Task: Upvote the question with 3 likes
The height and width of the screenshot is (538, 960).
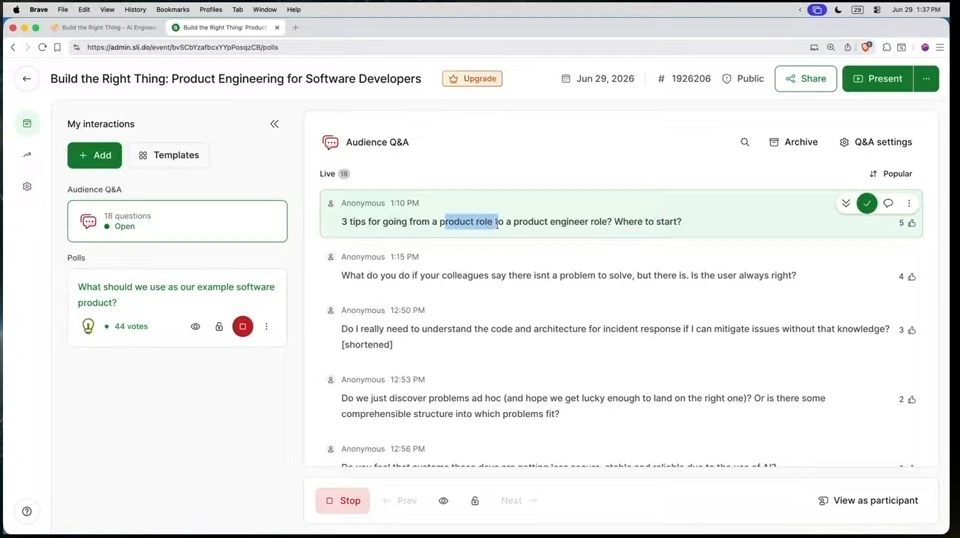Action: pos(912,331)
